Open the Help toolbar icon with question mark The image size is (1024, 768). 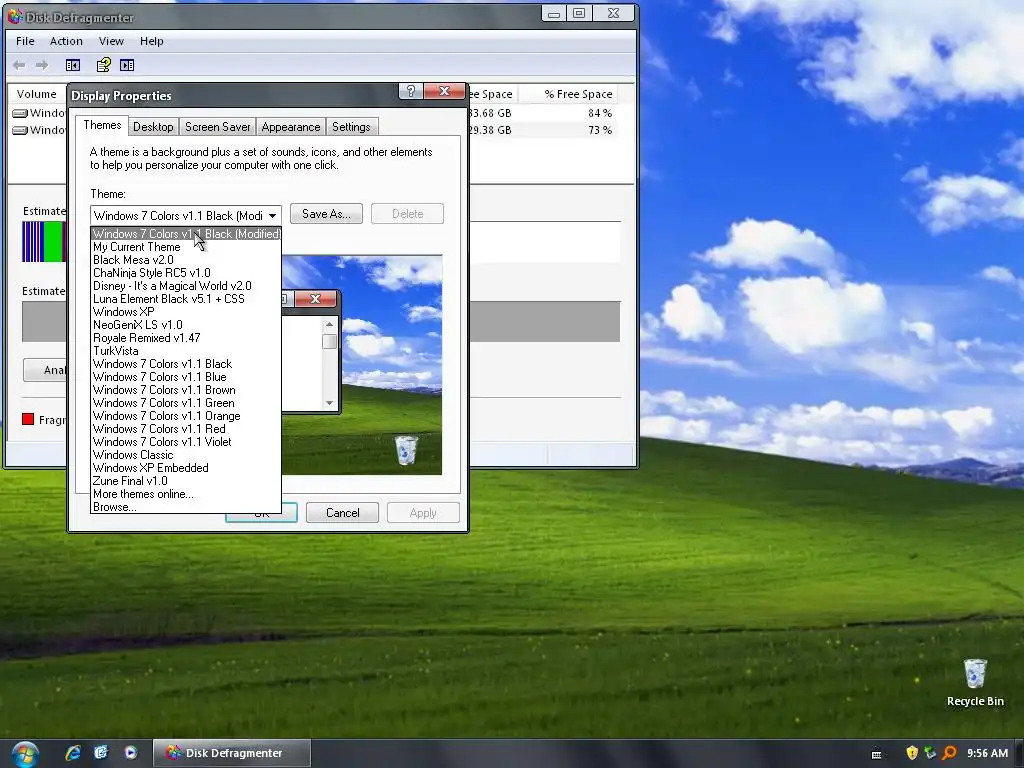point(104,65)
